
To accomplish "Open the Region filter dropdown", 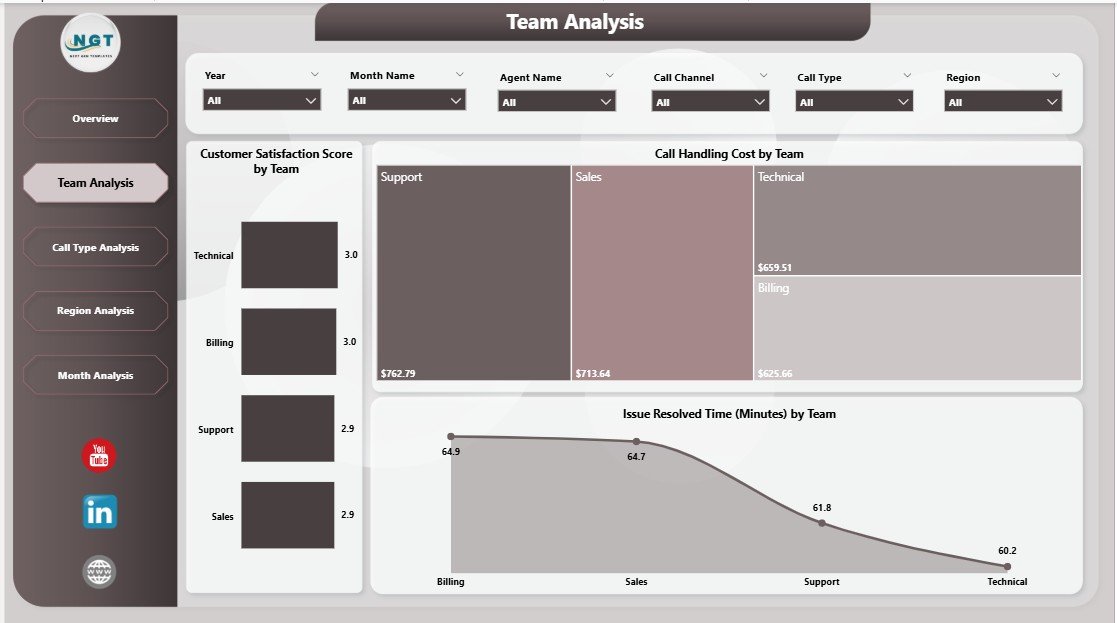I will tap(1002, 100).
